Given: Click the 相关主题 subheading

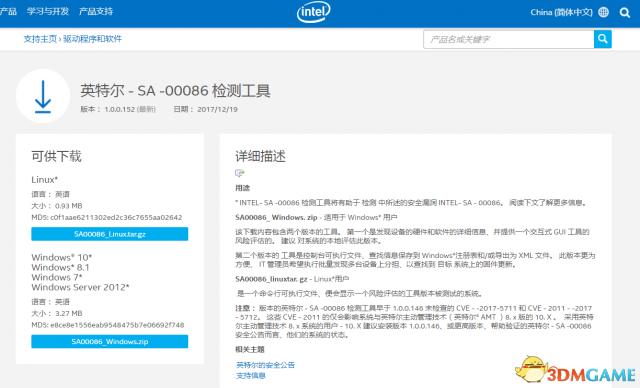Looking at the screenshot, I should 250,350.
